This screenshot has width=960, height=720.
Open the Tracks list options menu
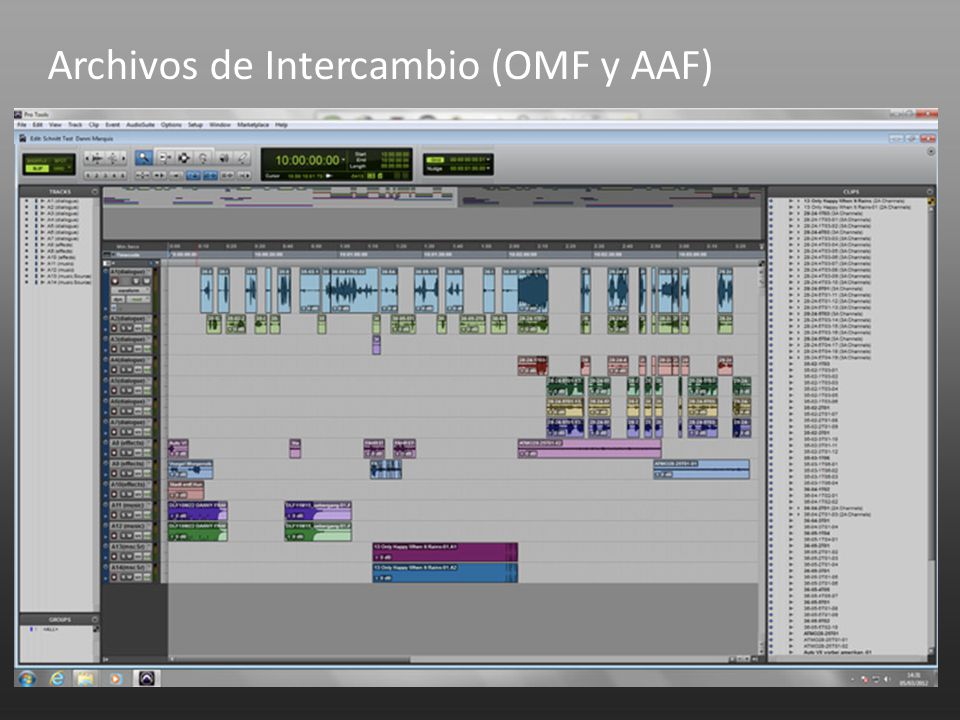pyautogui.click(x=94, y=192)
